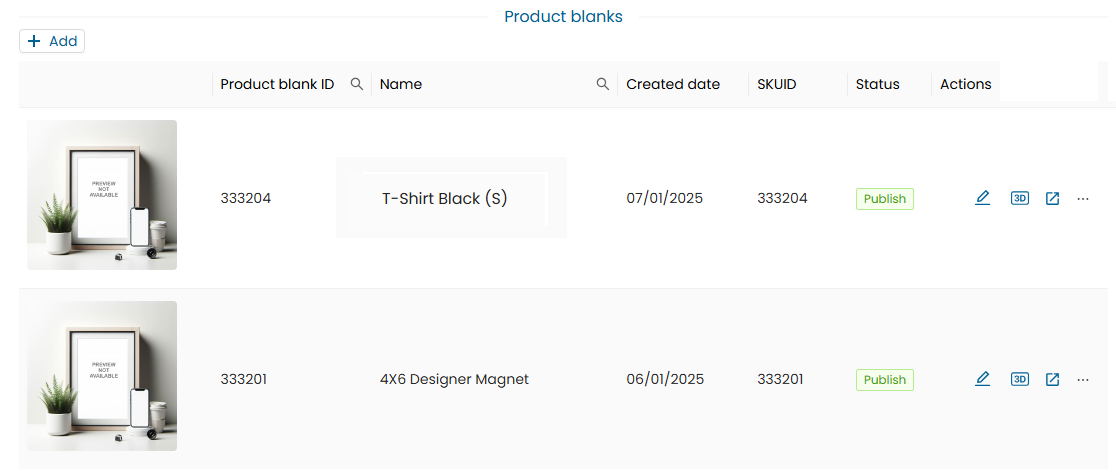Screen dimensions: 1116x473
Task: Select the T-Shirt Black (S) preview thumbnail
Action: (x=102, y=195)
